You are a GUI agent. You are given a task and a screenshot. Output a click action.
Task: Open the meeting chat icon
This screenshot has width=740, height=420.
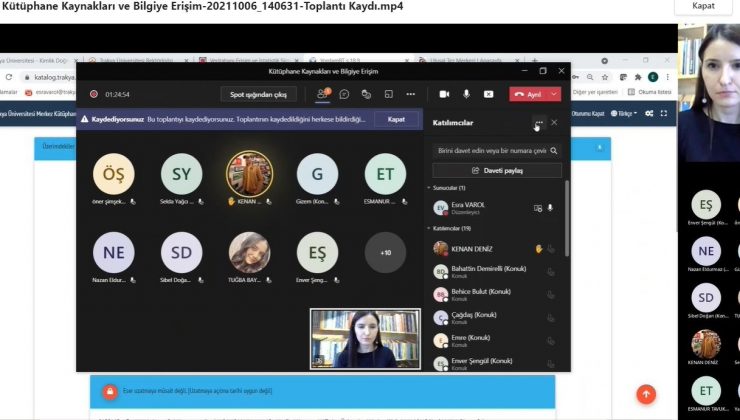click(x=344, y=94)
